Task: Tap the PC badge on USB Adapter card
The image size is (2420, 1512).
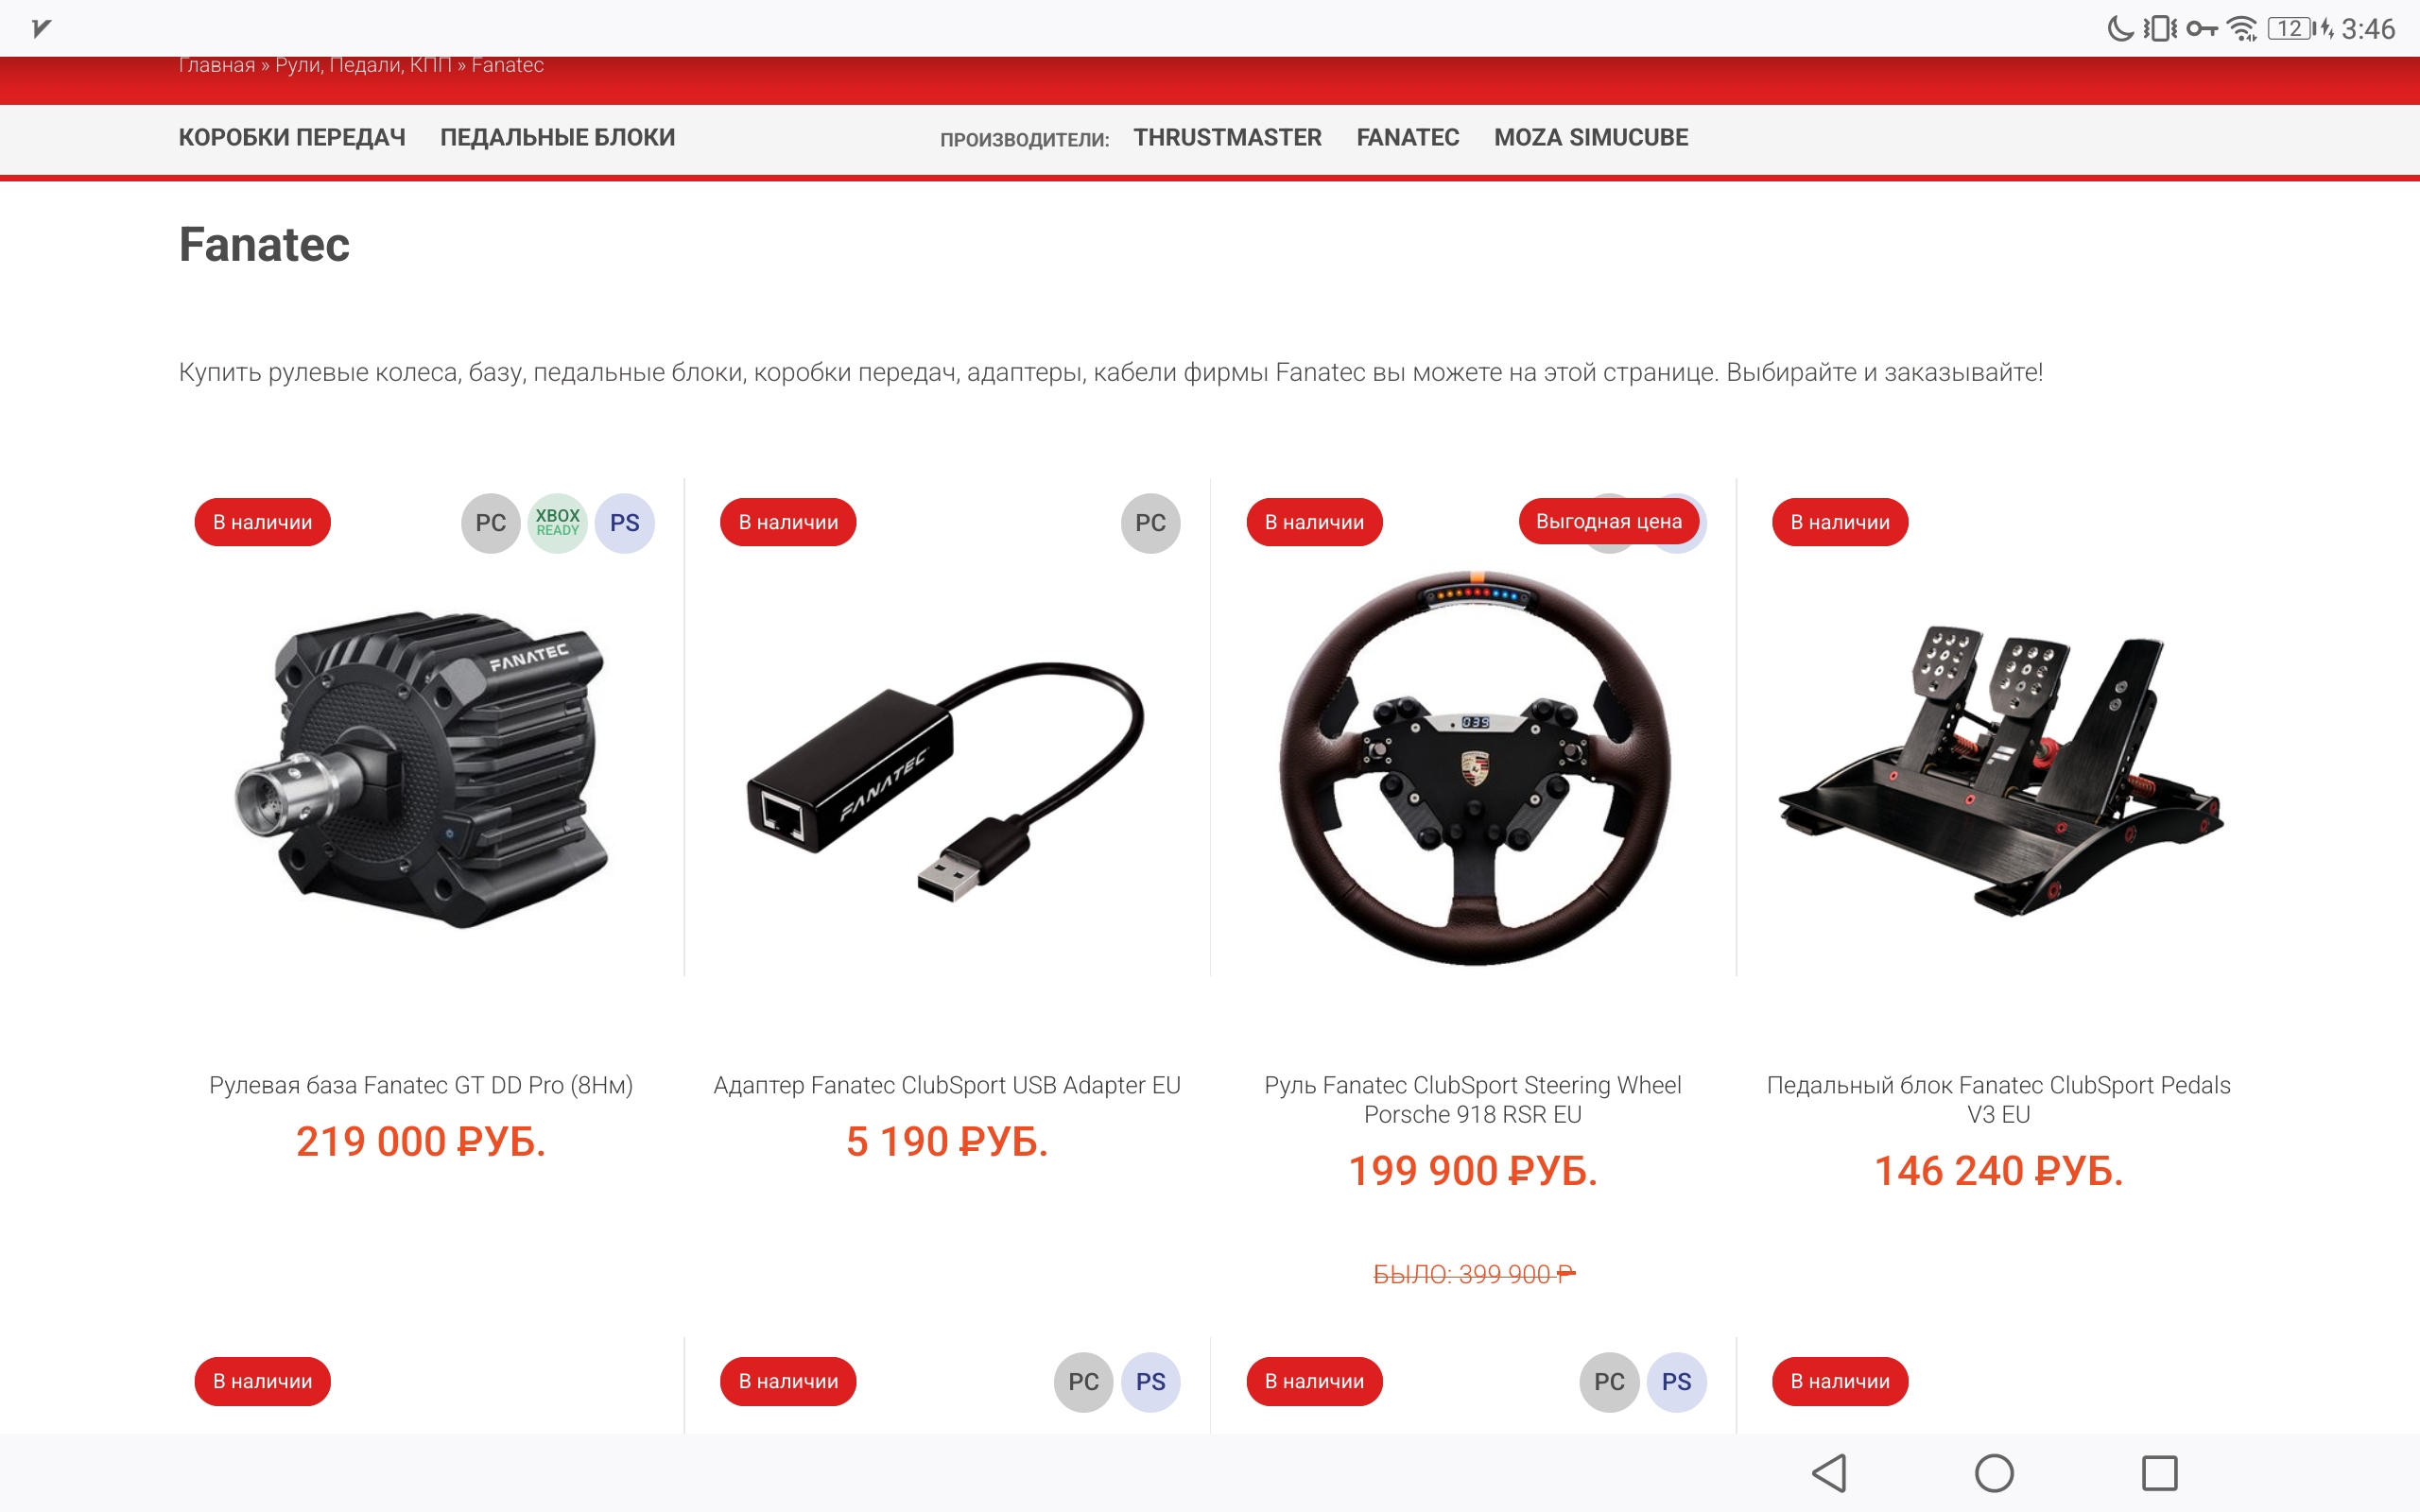Action: click(1150, 523)
